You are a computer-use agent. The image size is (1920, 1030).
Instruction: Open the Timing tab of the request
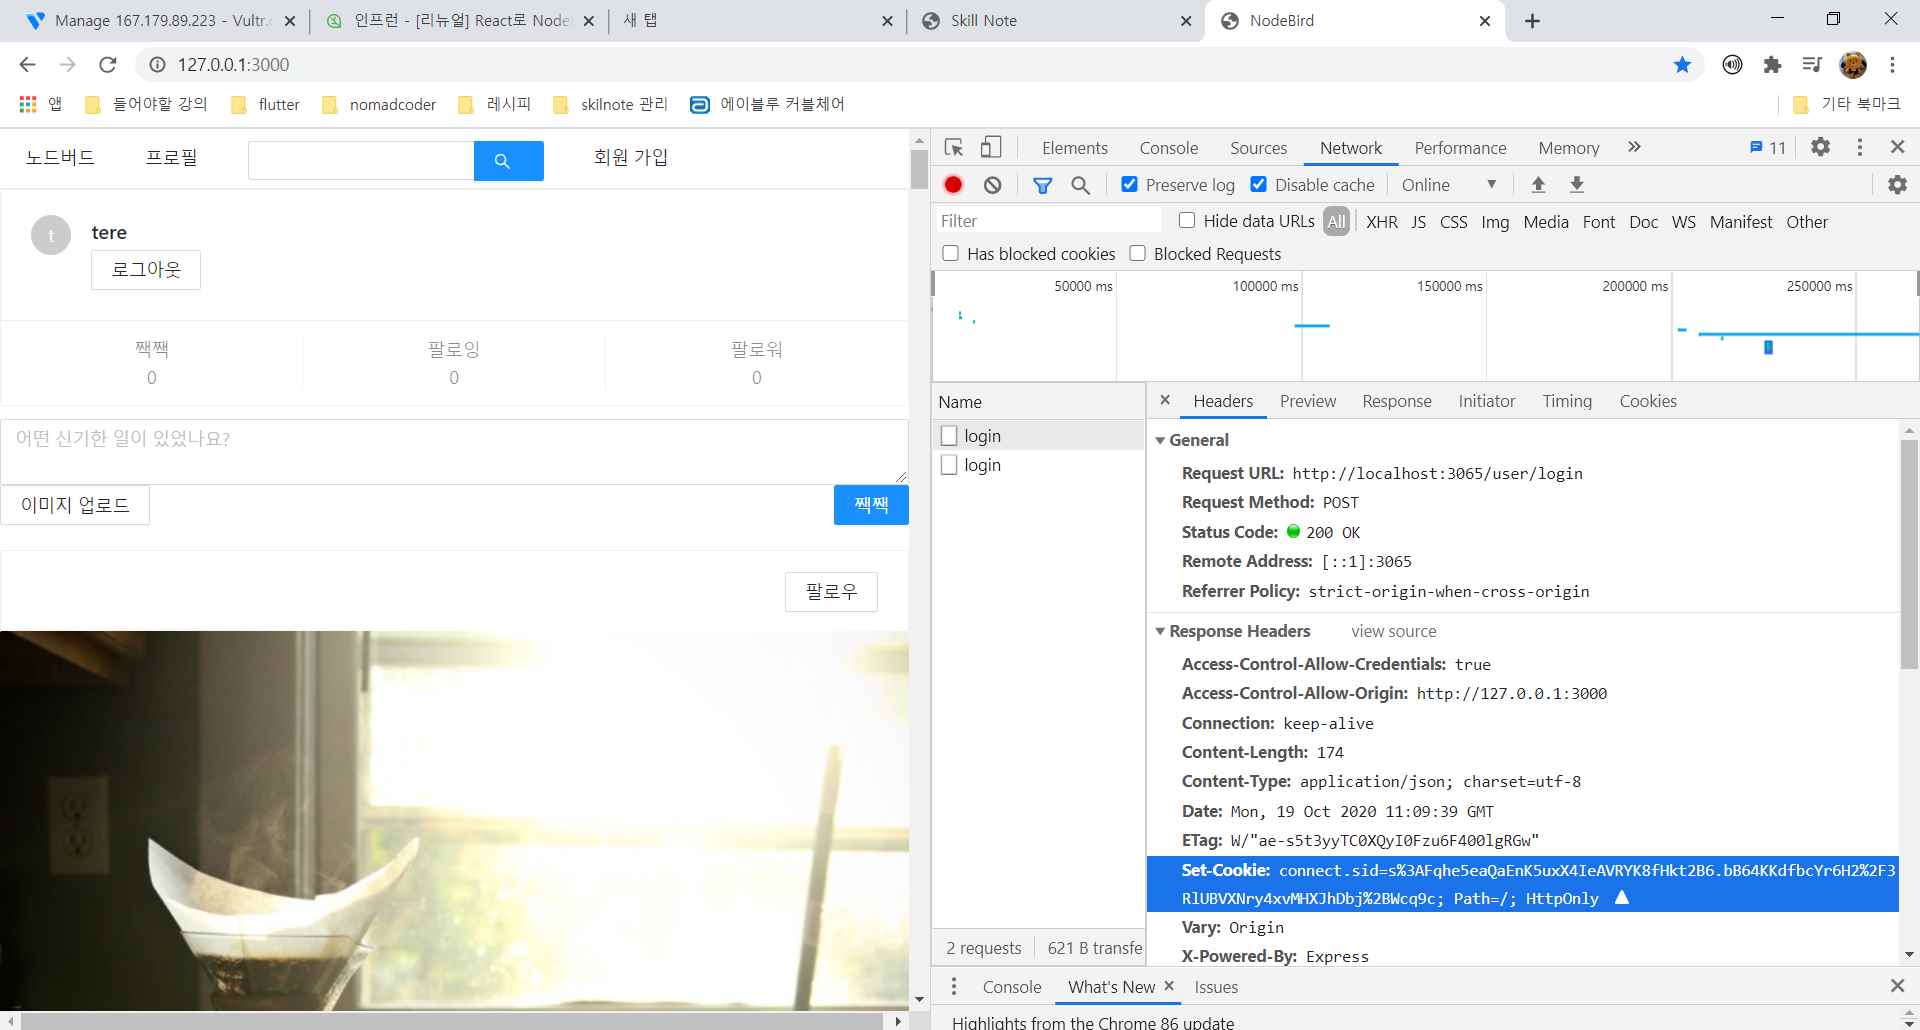1566,401
